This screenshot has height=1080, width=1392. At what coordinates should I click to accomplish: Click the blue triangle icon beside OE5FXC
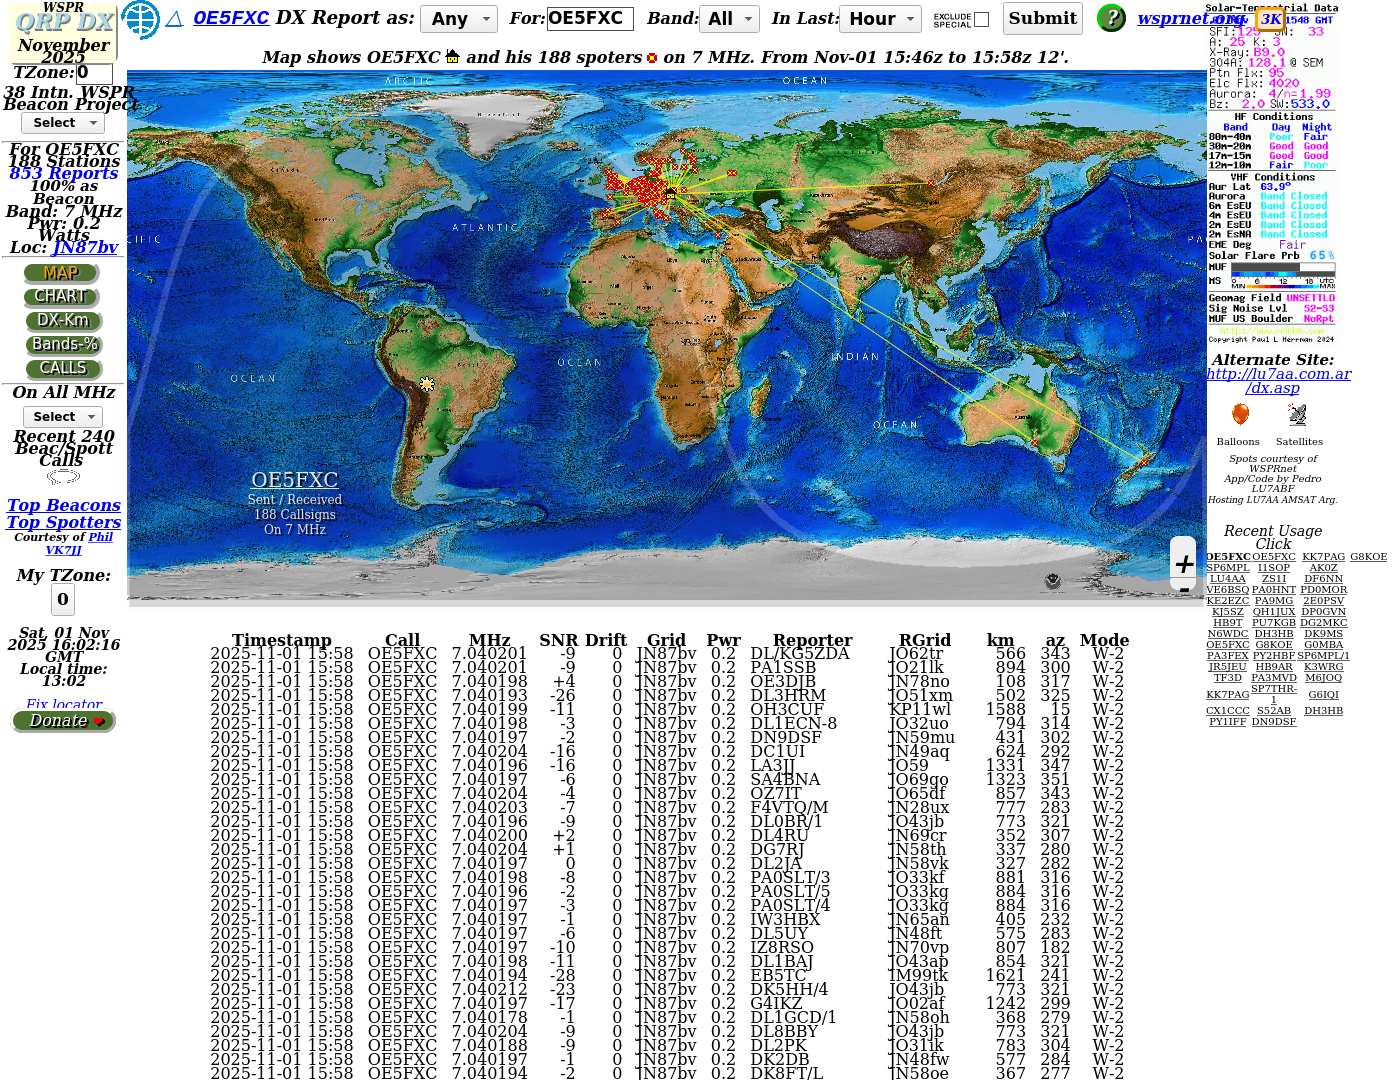174,19
